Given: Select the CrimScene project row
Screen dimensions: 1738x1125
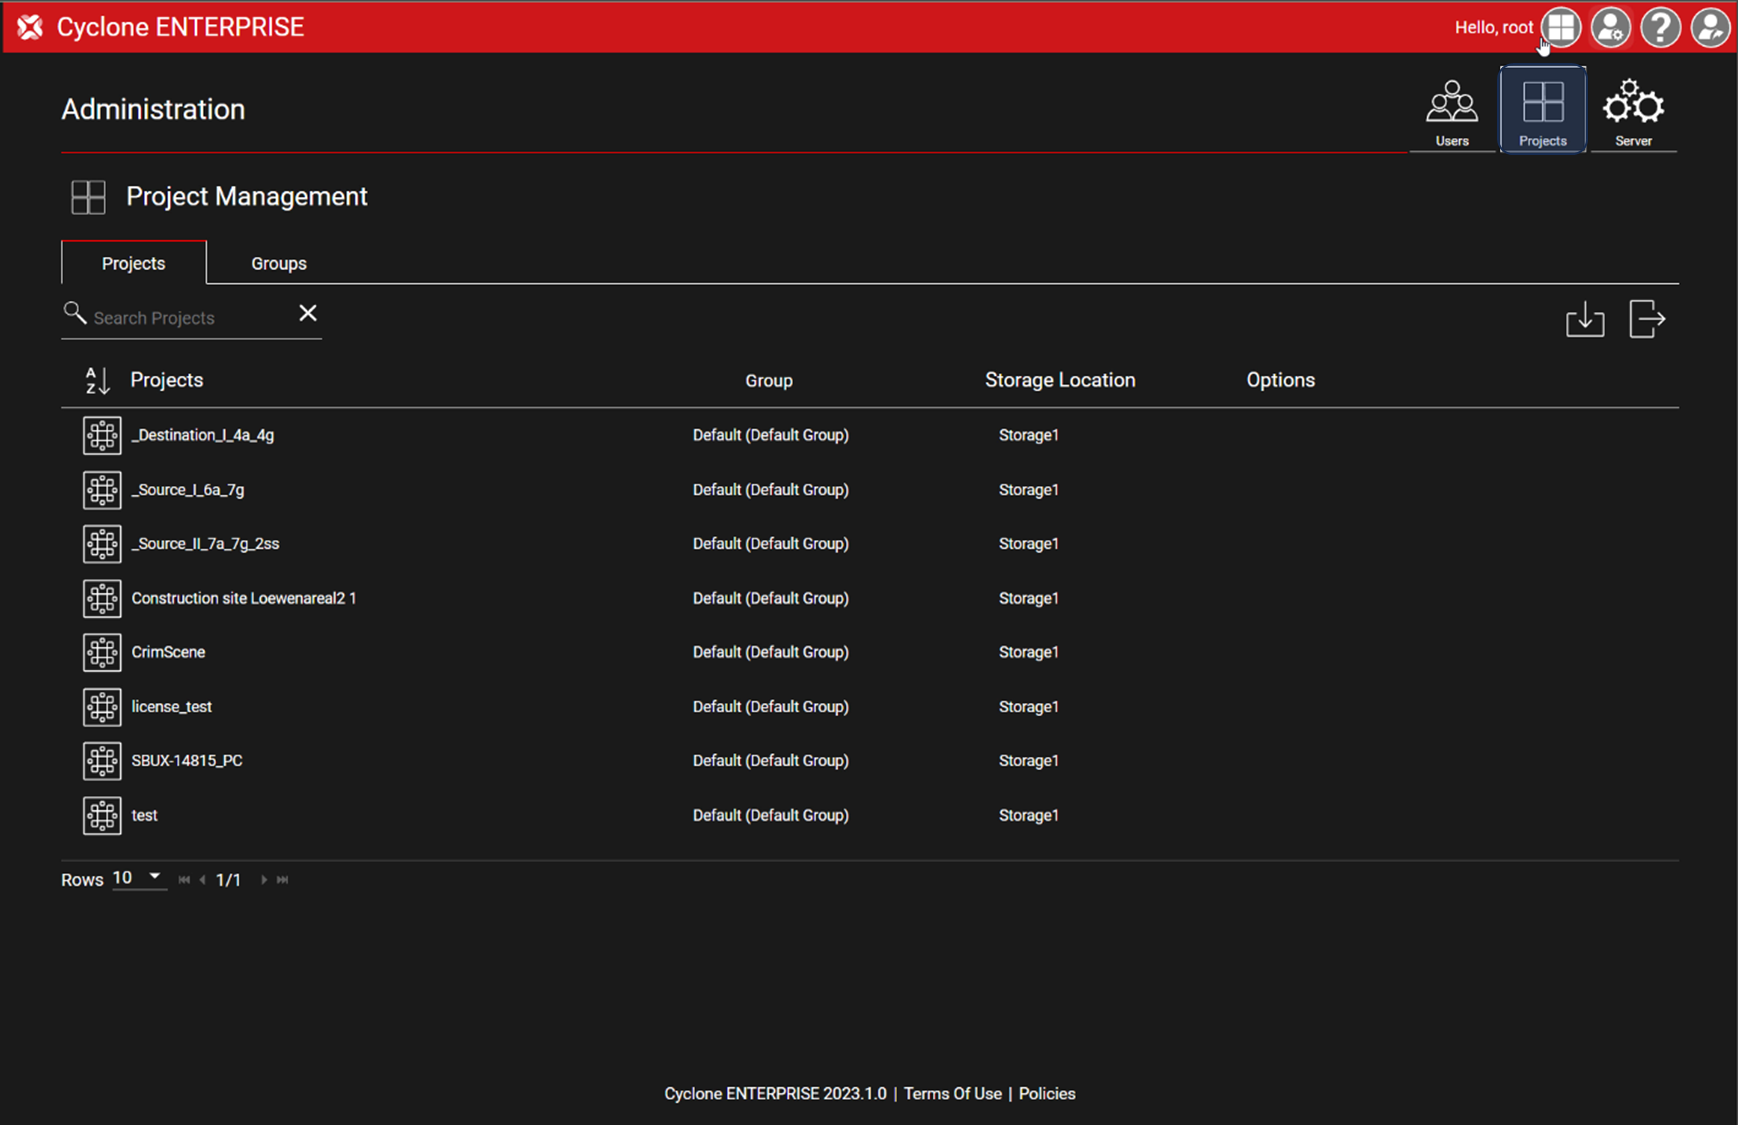Looking at the screenshot, I should (168, 652).
